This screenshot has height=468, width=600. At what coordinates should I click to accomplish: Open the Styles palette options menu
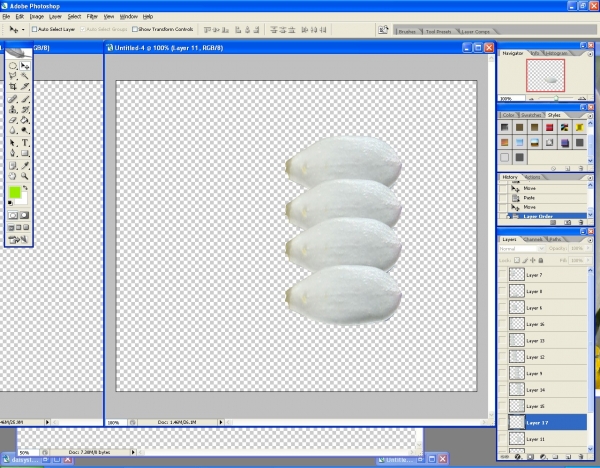[x=590, y=116]
